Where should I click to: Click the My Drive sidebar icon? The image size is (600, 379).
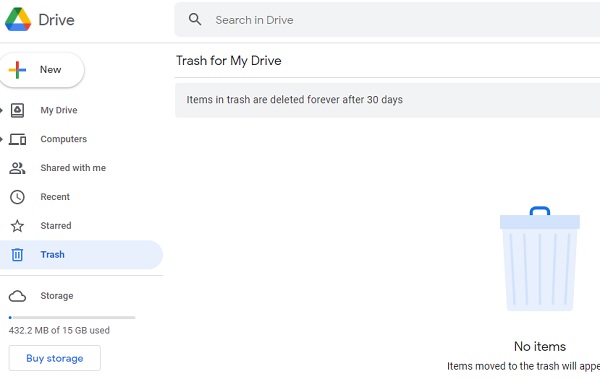17,110
